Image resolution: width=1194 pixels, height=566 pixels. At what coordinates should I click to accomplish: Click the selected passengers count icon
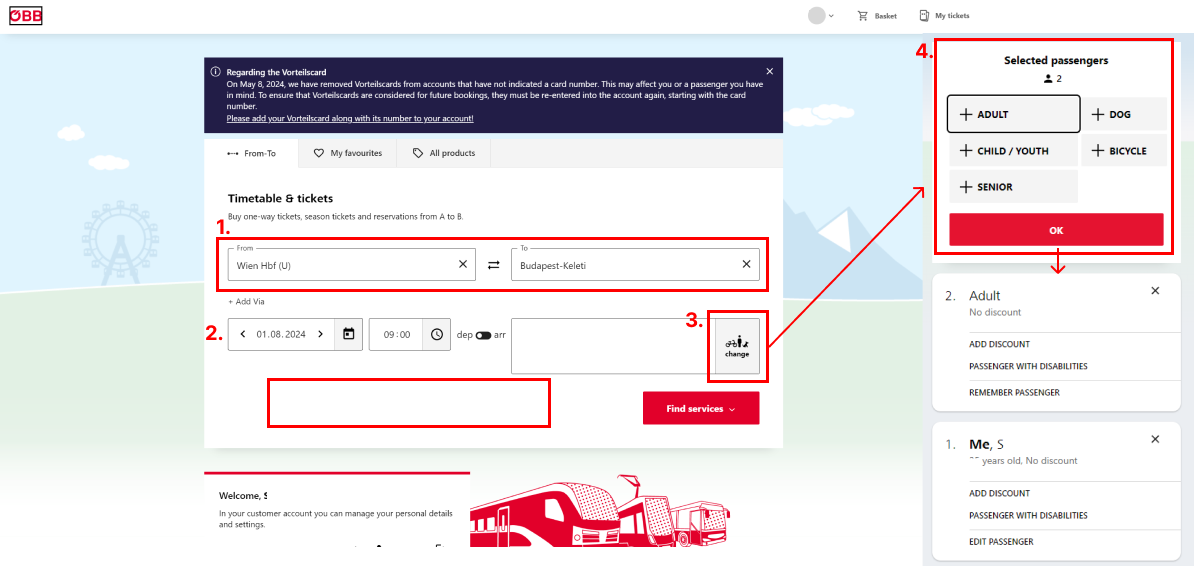1048,79
